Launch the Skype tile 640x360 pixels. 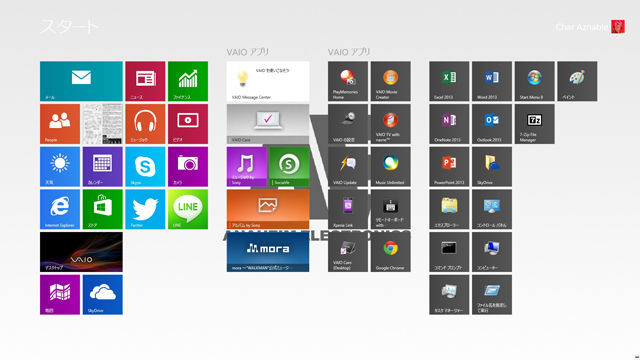(x=145, y=167)
